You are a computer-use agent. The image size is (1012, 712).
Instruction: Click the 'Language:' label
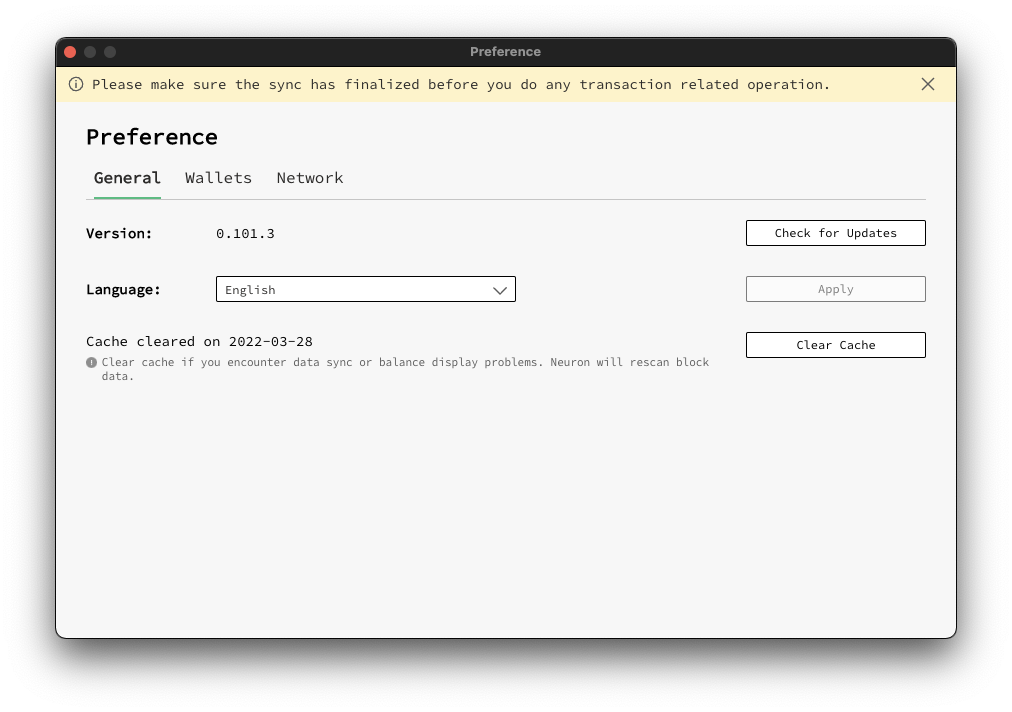[123, 290]
